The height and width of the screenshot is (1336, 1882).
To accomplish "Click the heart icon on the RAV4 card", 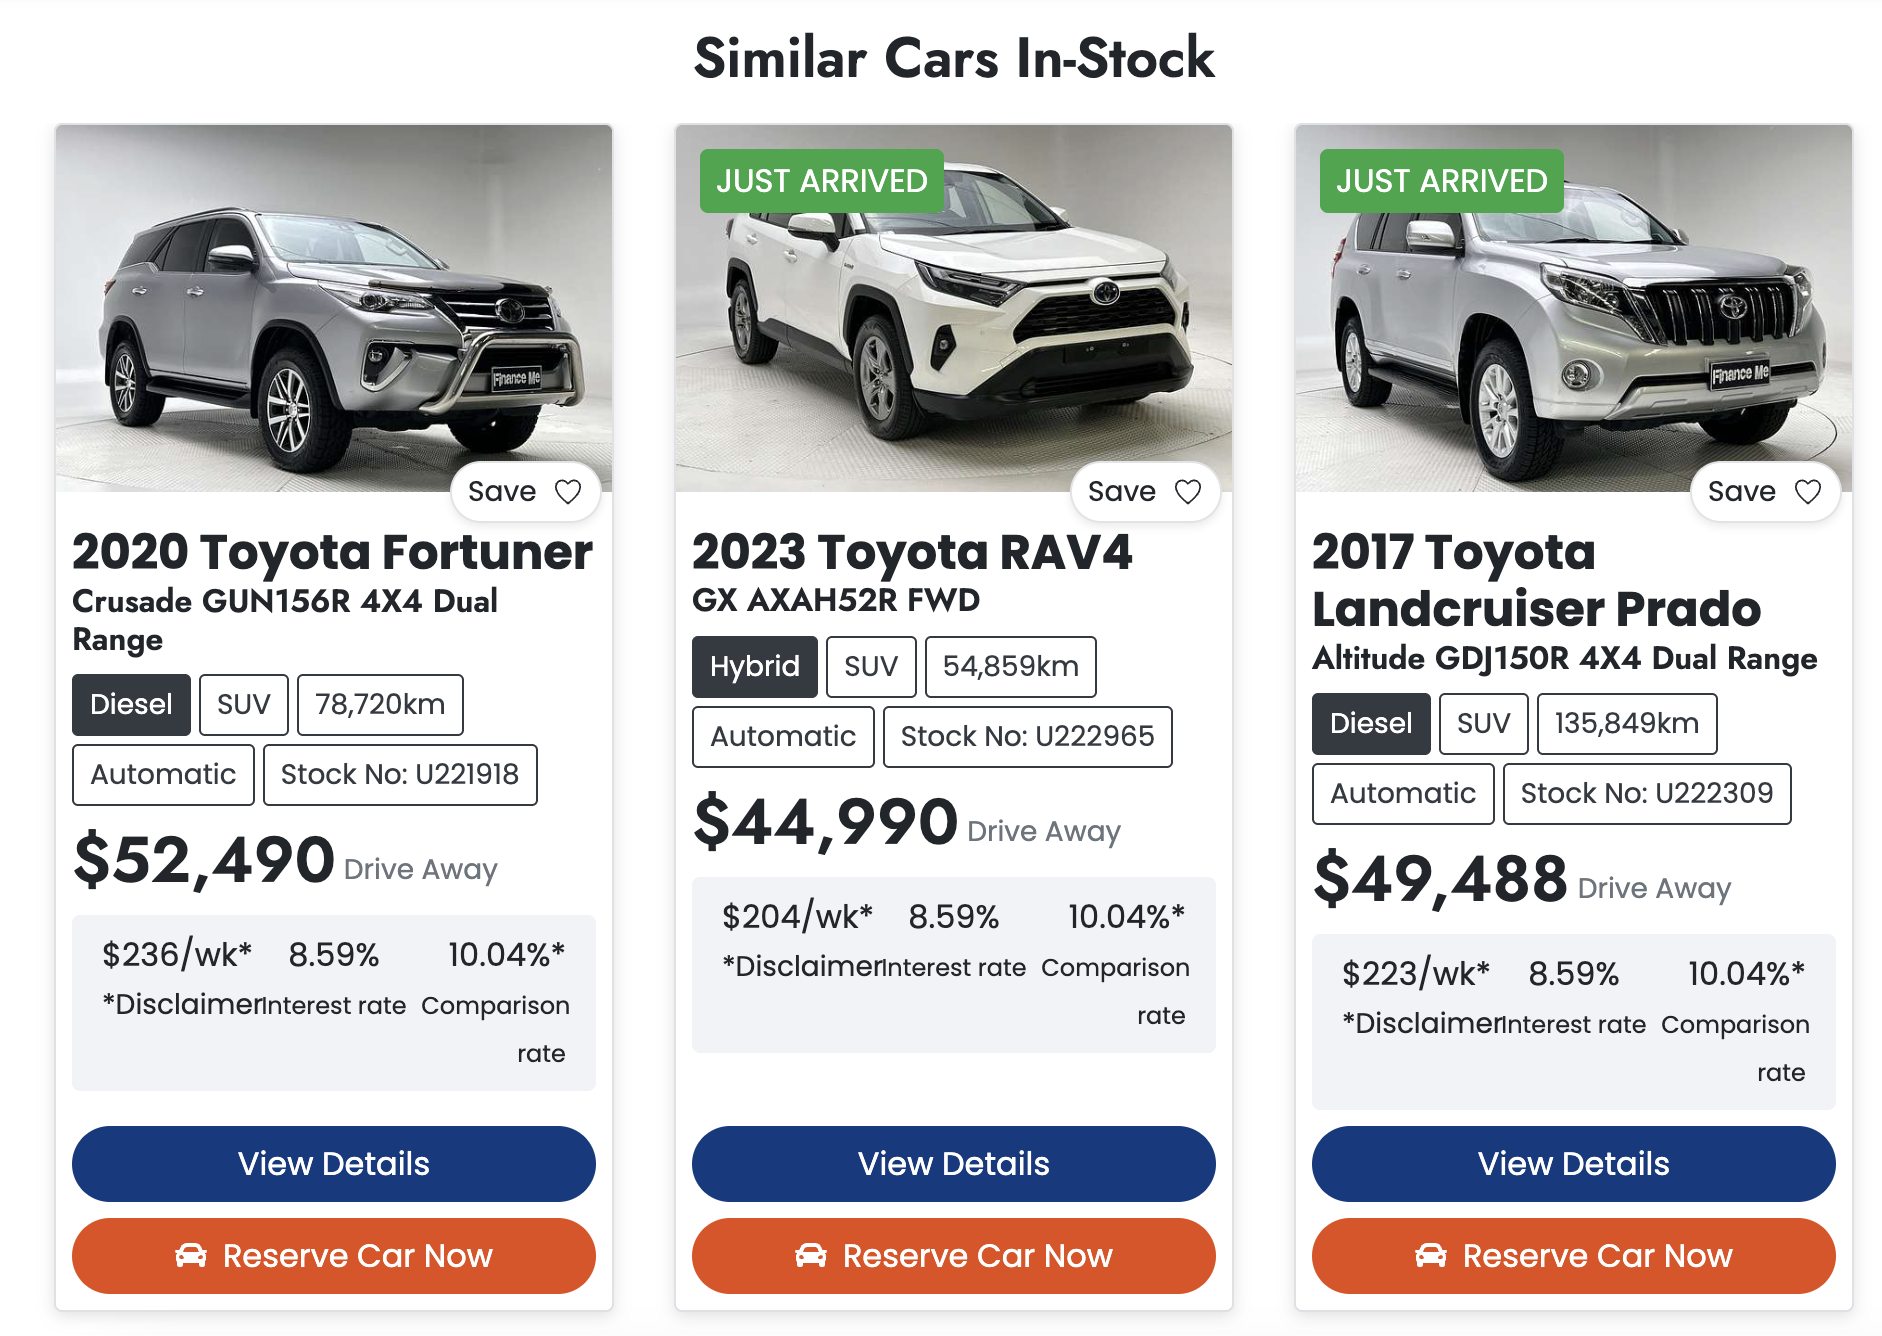I will click(1188, 492).
